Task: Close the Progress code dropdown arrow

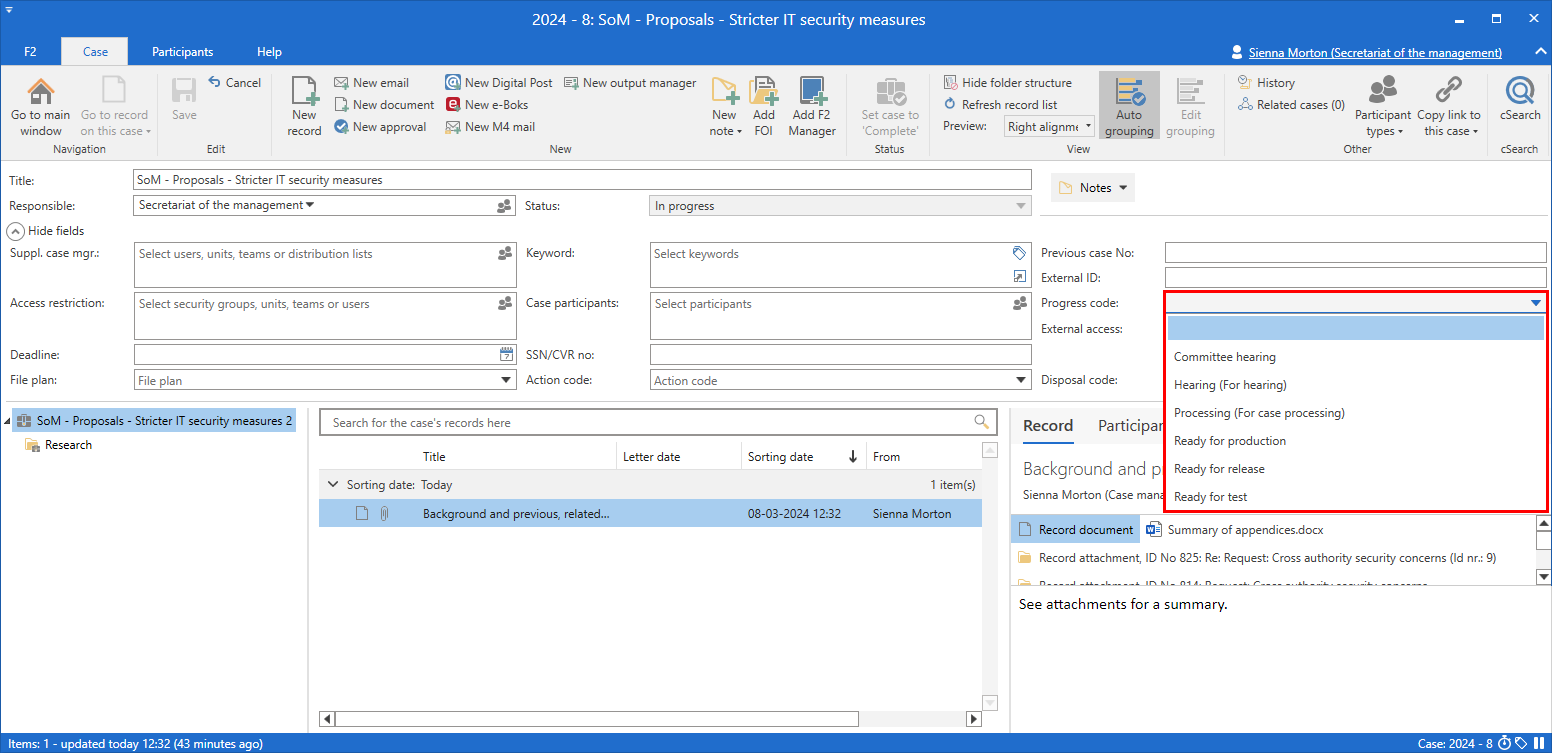Action: coord(1535,303)
